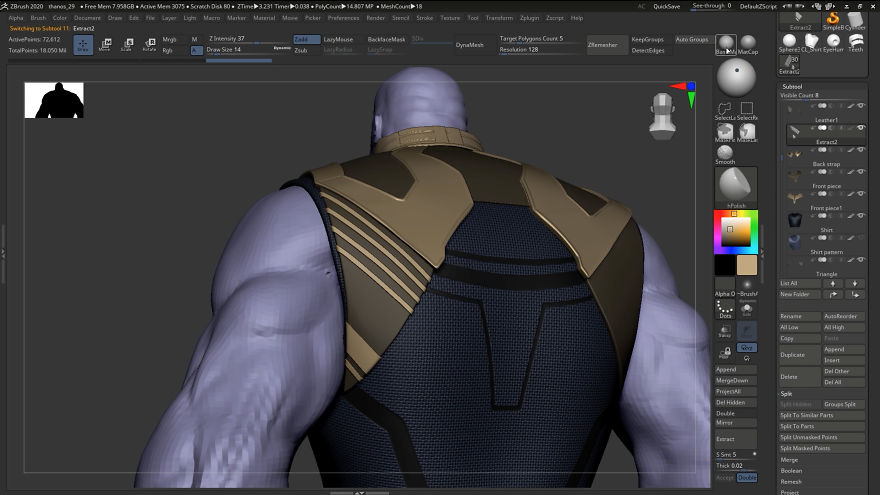880x495 pixels.
Task: Click the DynaMesh button
Action: tap(470, 45)
